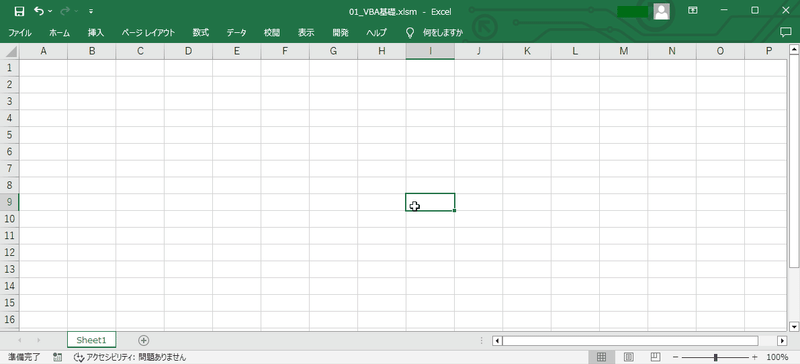This screenshot has width=800, height=364.
Task: Click horizontal scrollbar right arrow
Action: (782, 341)
